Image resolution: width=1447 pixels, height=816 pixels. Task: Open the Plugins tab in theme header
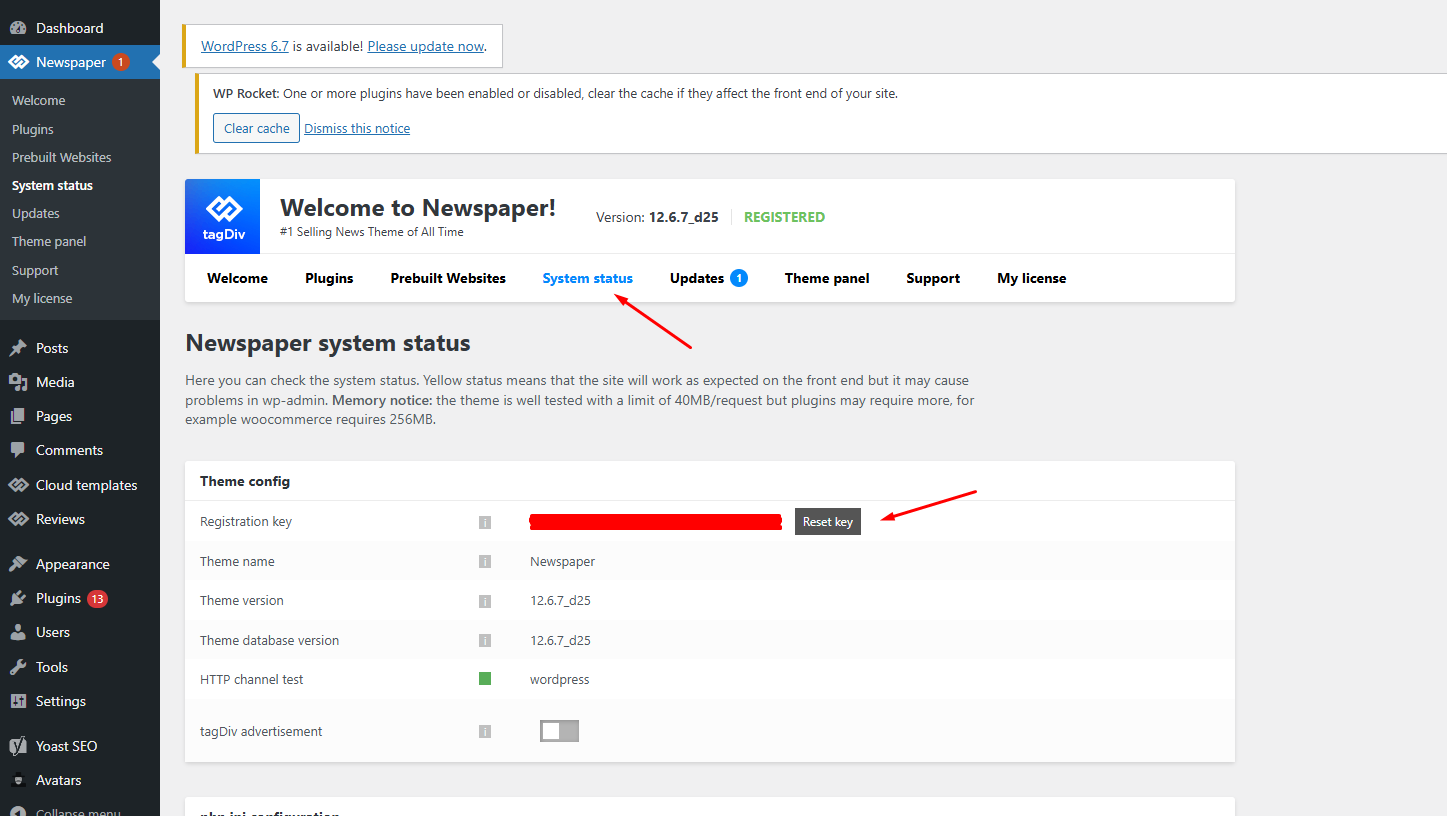tap(329, 278)
